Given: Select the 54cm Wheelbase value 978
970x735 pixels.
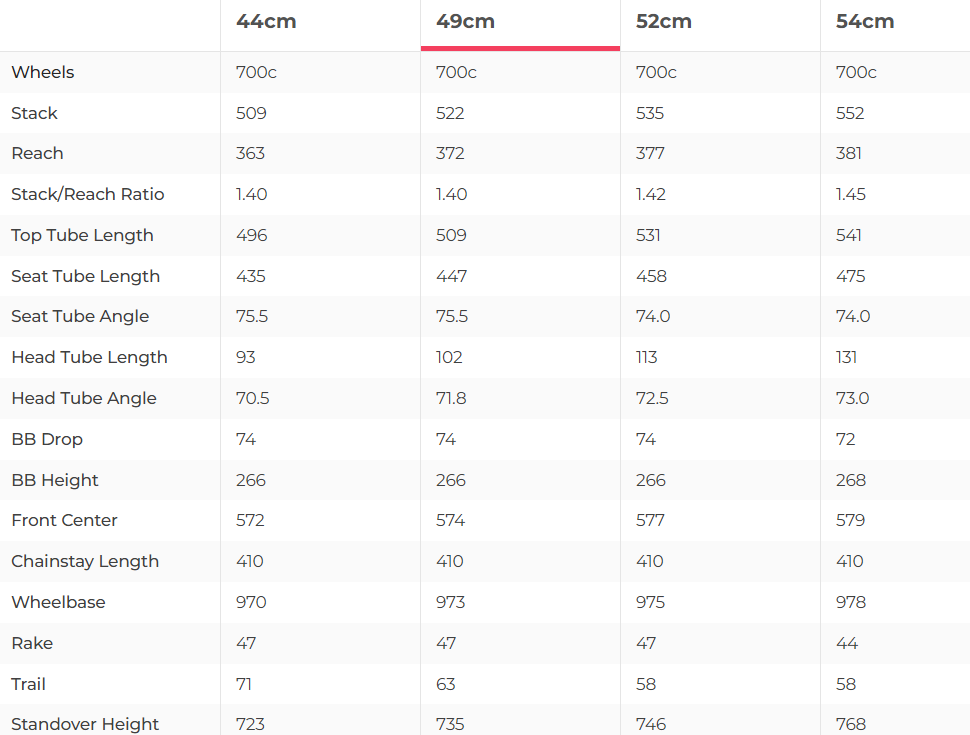Looking at the screenshot, I should coord(851,602).
